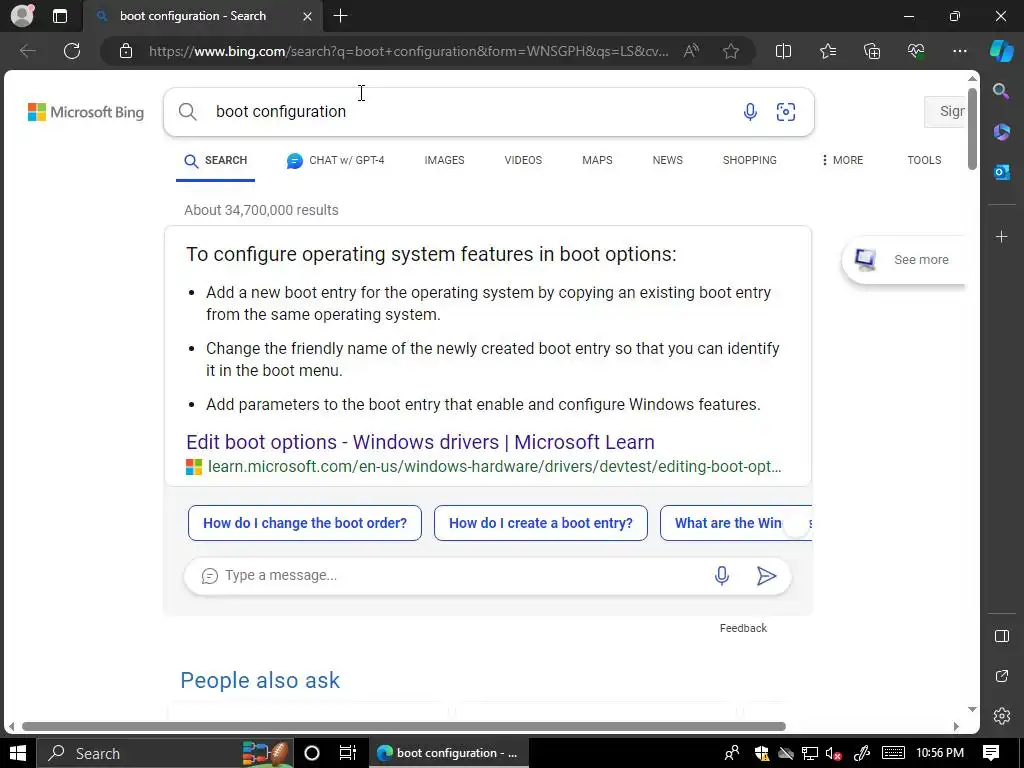Open the Favorites list
The width and height of the screenshot is (1024, 768).
point(827,51)
